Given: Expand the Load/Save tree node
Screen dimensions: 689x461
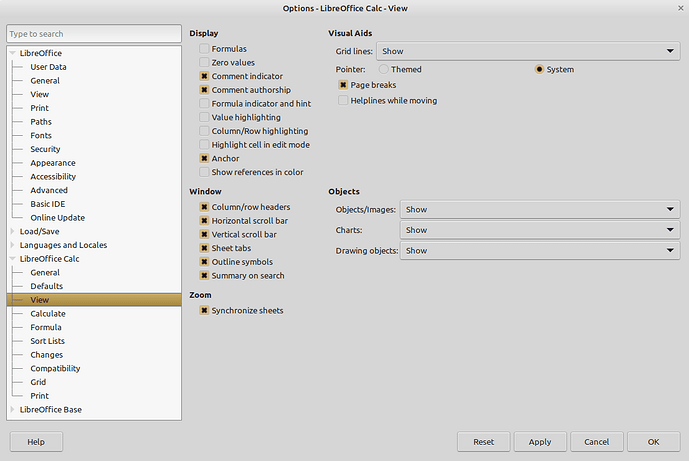Looking at the screenshot, I should 12,231.
